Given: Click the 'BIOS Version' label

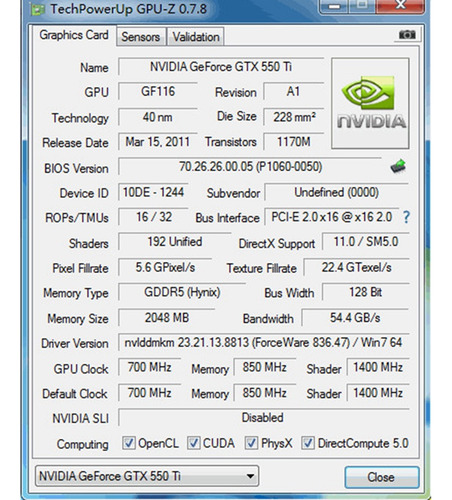Looking at the screenshot, I should click(x=76, y=168).
